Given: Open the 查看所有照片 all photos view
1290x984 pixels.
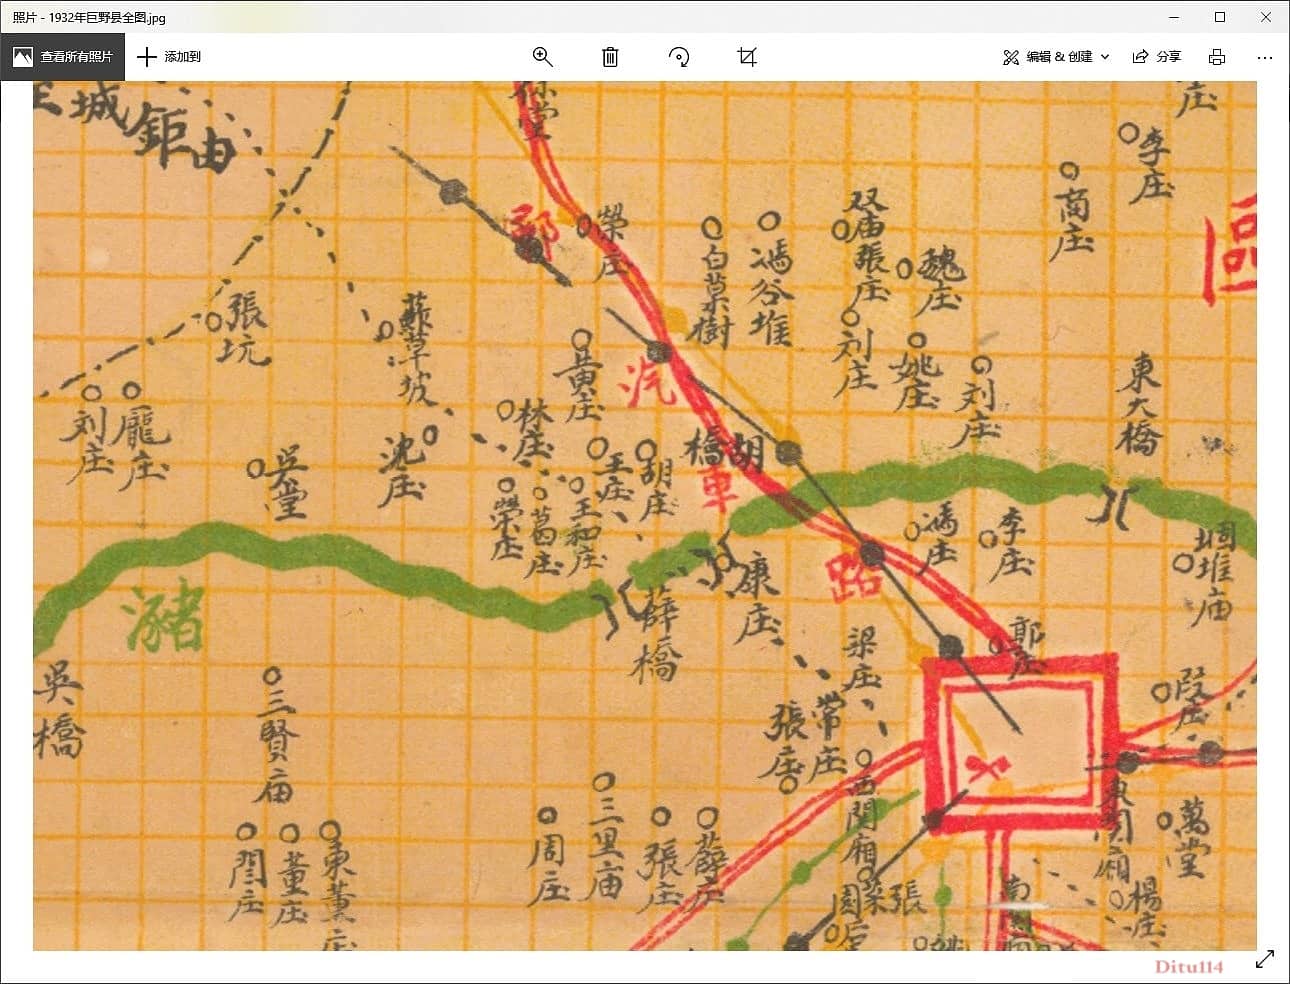Looking at the screenshot, I should 62,57.
